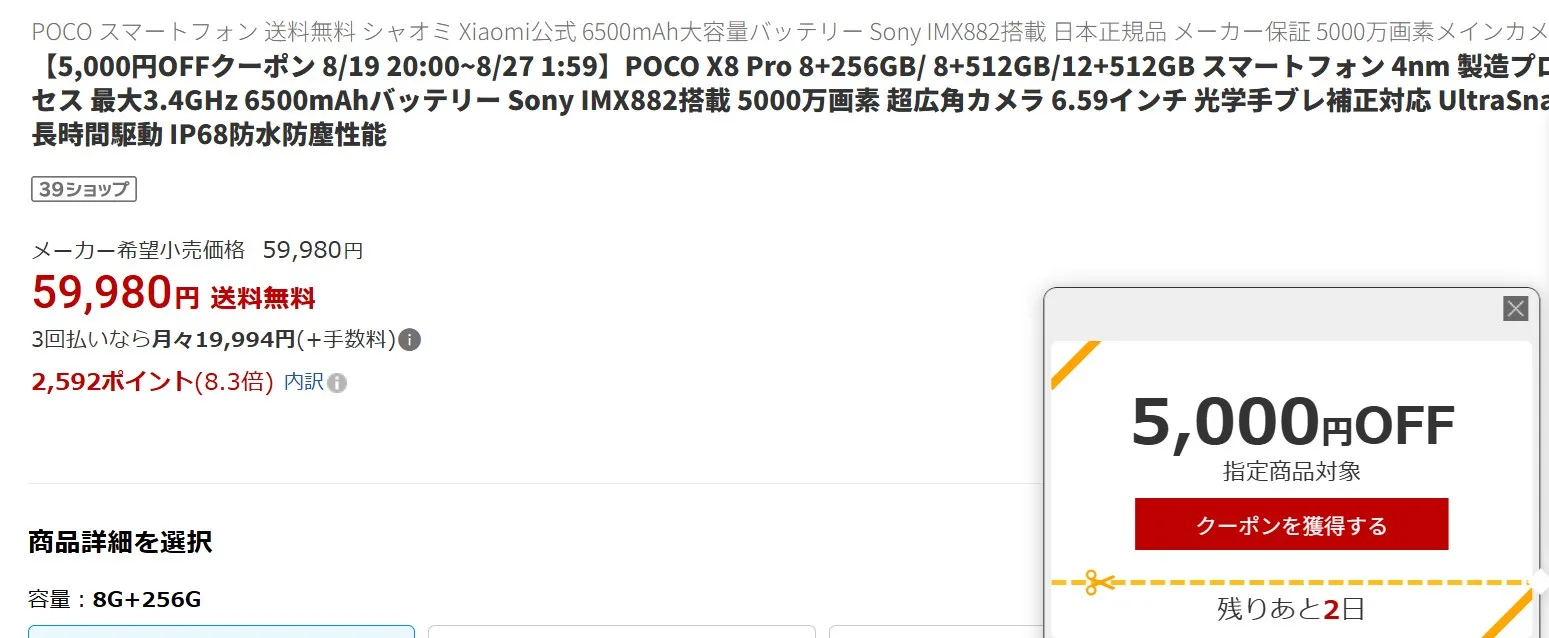Click the 5,000円OFF coupon amount
The image size is (1549, 638).
pyautogui.click(x=1292, y=422)
